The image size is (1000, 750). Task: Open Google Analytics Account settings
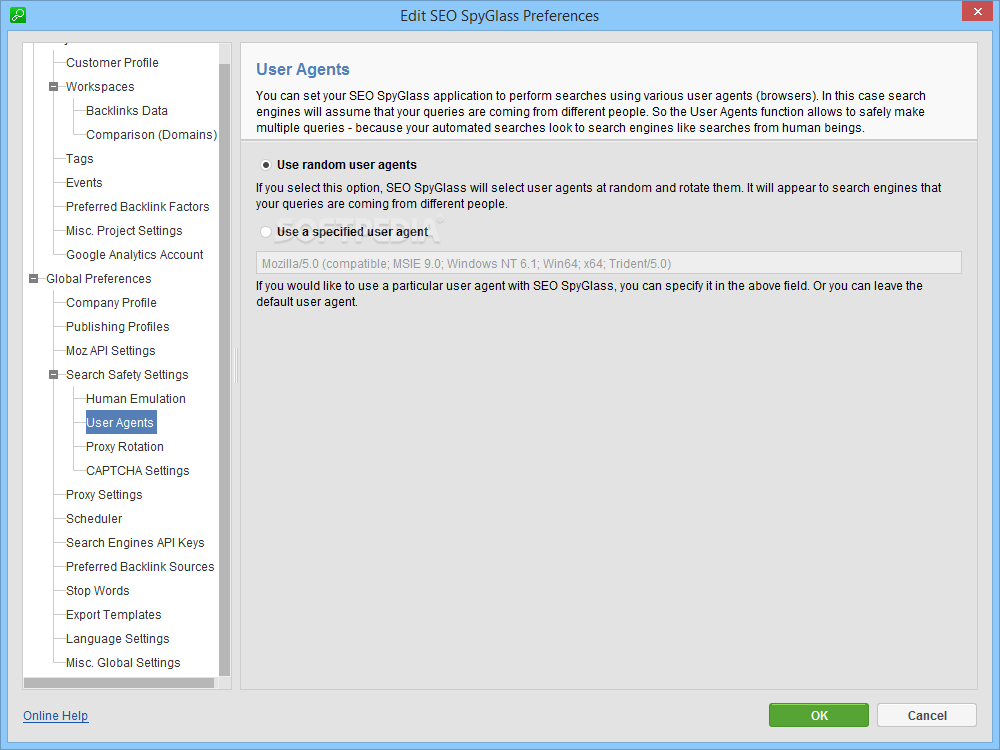click(x=135, y=254)
